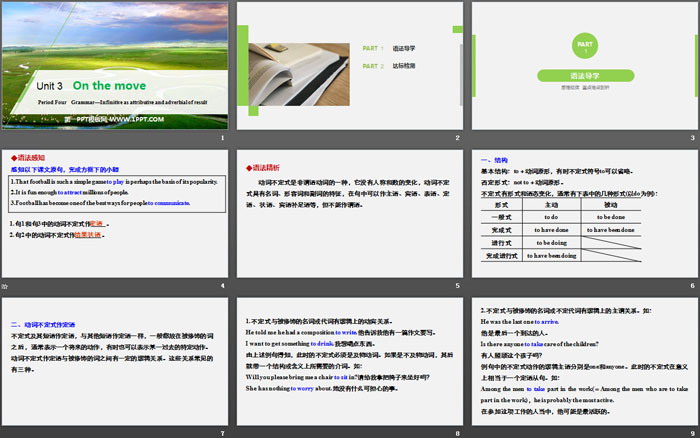This screenshot has width=700, height=438.
Task: Click 'PART 2' entry on slide 2
Action: [x=388, y=66]
